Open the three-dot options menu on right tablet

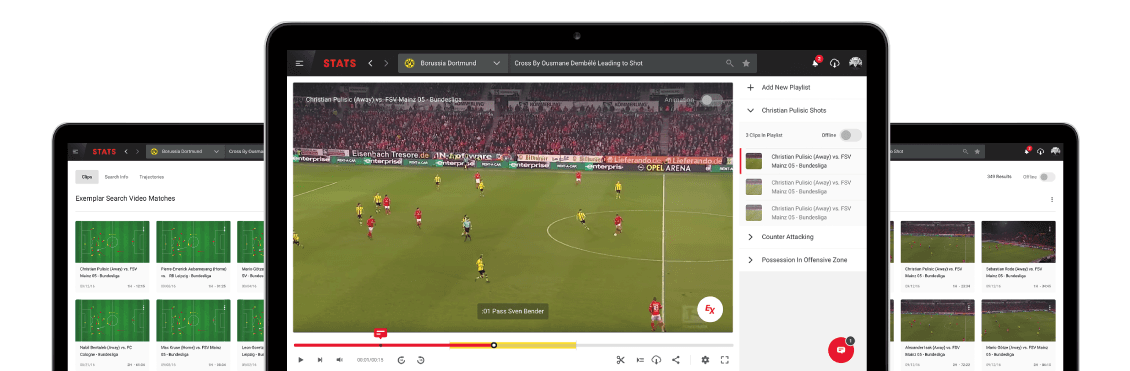[1051, 200]
